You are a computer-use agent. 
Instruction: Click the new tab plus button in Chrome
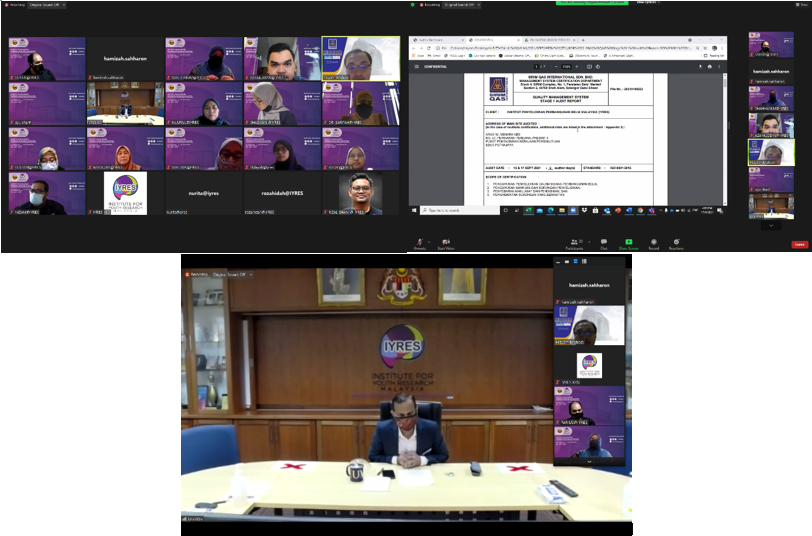583,40
